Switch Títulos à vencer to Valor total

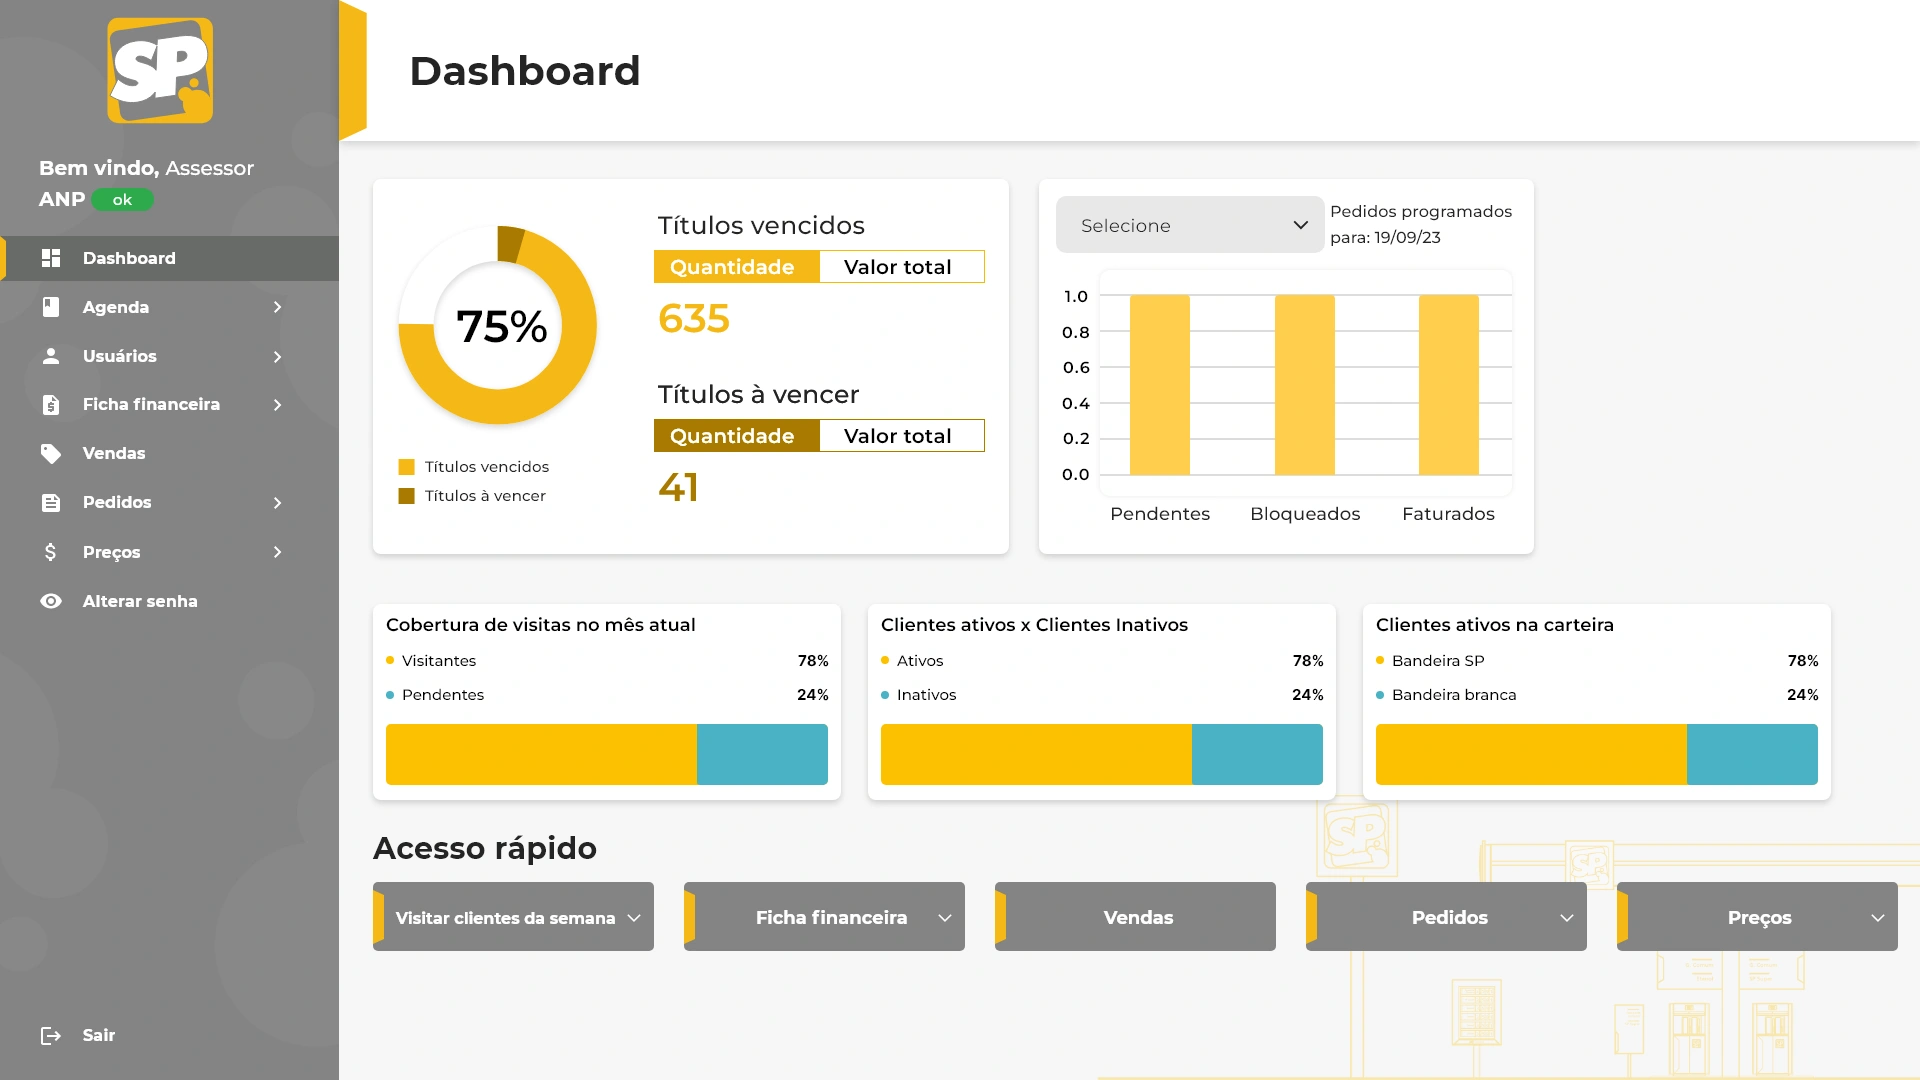tap(901, 436)
